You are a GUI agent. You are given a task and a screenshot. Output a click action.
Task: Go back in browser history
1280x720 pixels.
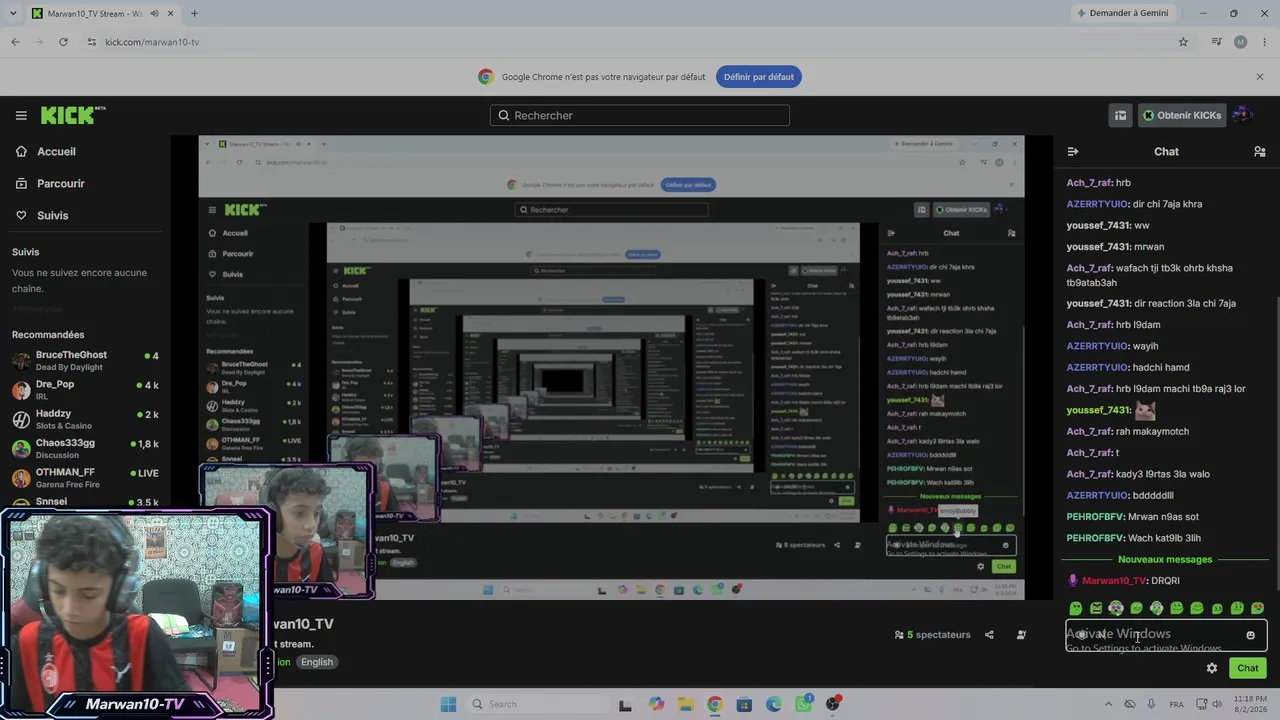pos(15,42)
